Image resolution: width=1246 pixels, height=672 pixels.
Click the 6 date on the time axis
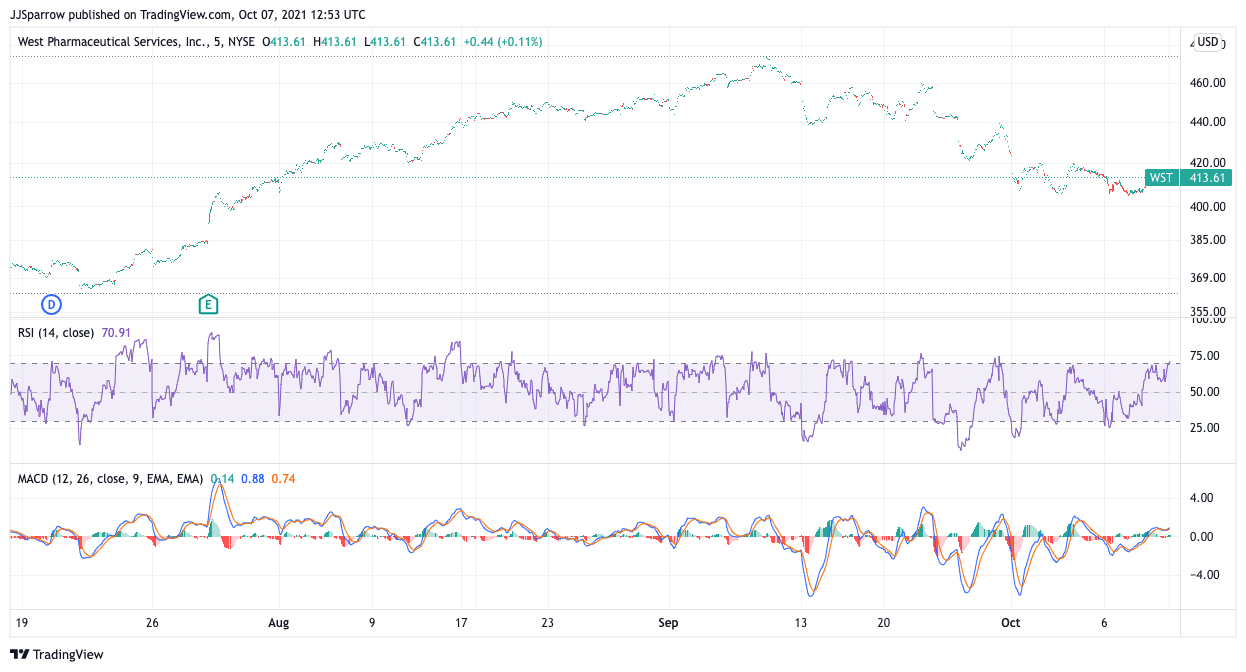pos(1105,623)
